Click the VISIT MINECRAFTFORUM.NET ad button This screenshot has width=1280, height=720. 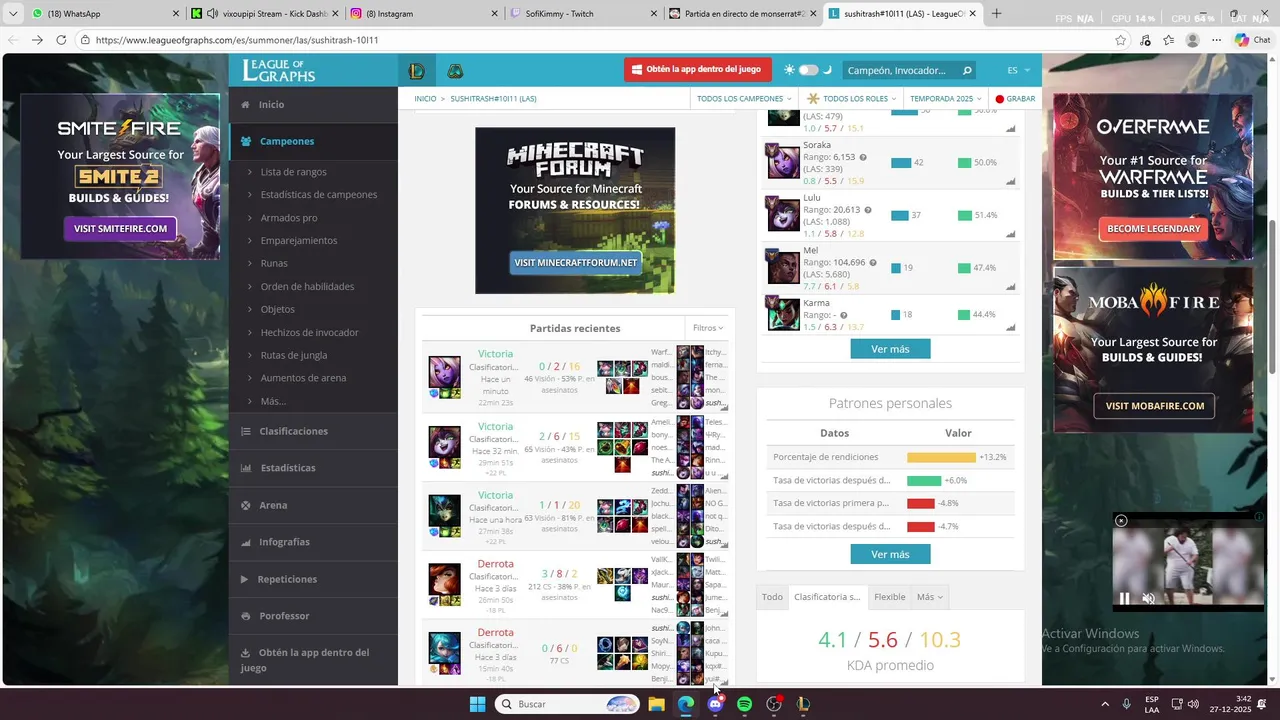pyautogui.click(x=575, y=262)
